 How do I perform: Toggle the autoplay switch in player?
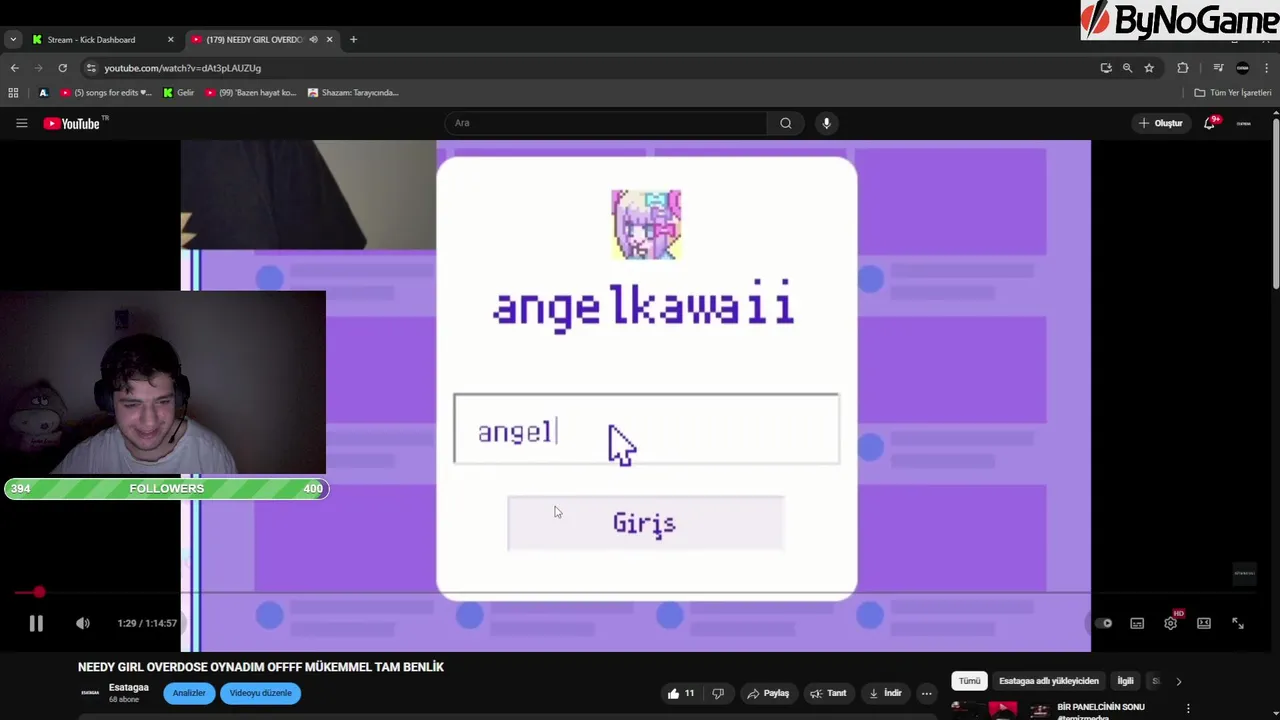pos(1103,623)
